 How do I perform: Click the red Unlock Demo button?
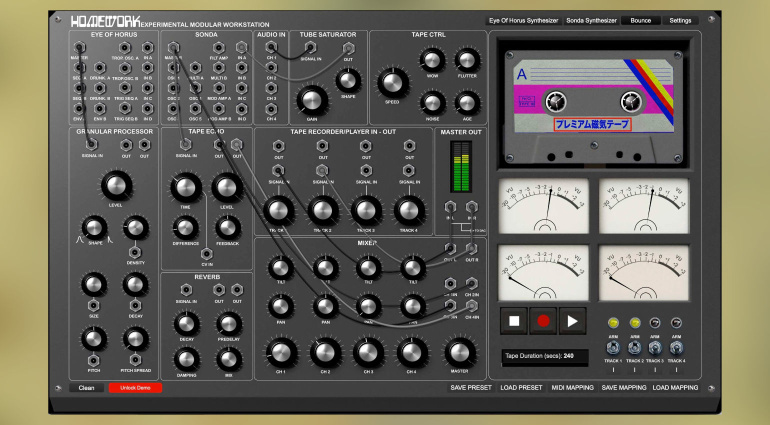coord(134,387)
